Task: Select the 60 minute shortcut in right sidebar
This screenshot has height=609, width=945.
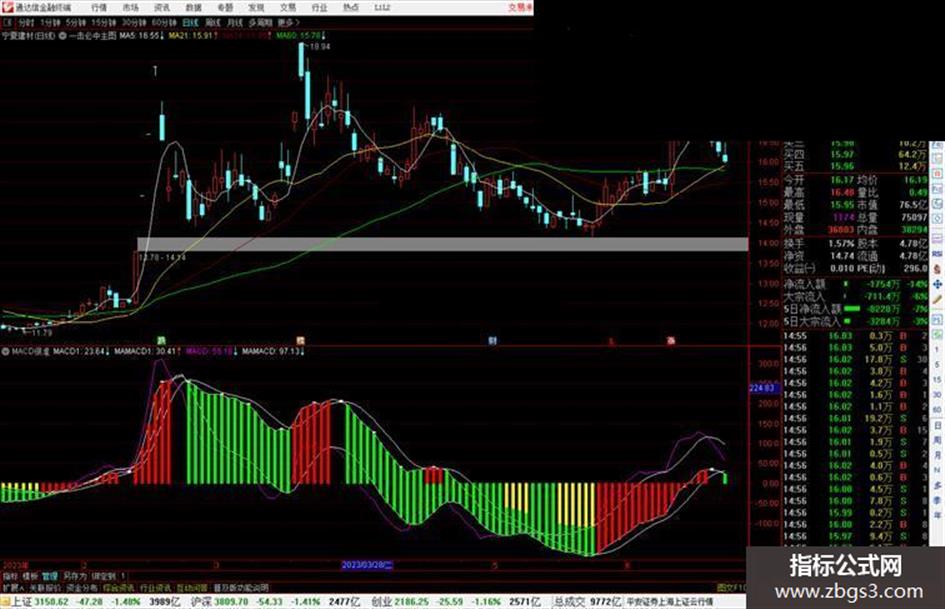Action: pos(937,409)
